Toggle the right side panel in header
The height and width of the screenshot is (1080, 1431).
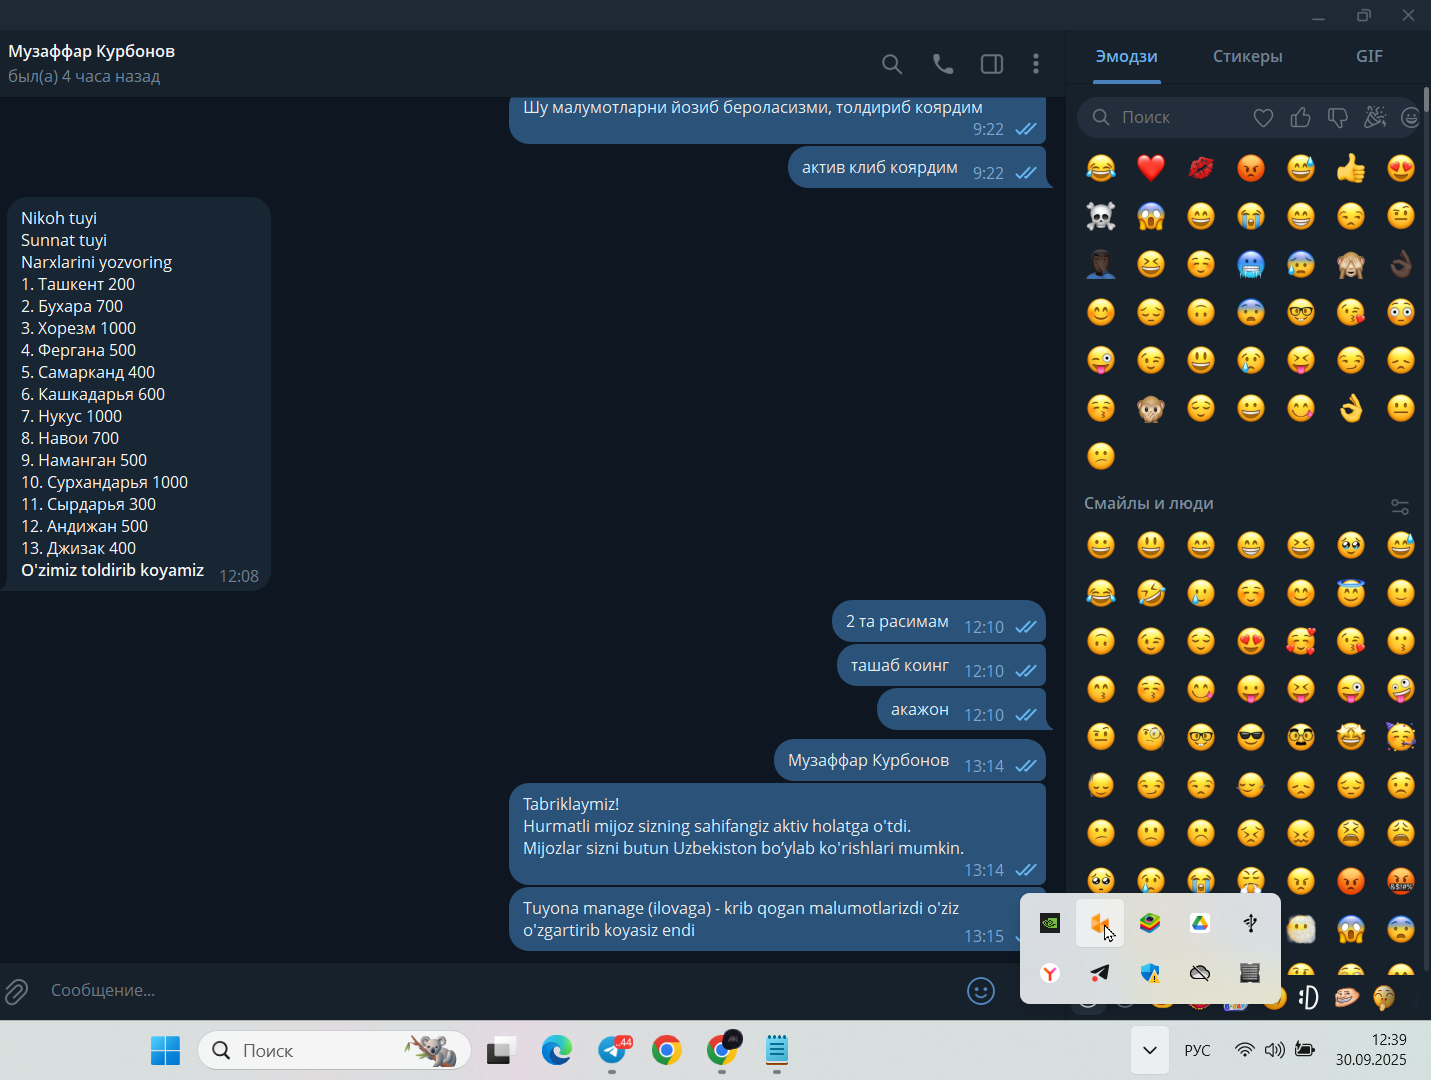tap(992, 64)
